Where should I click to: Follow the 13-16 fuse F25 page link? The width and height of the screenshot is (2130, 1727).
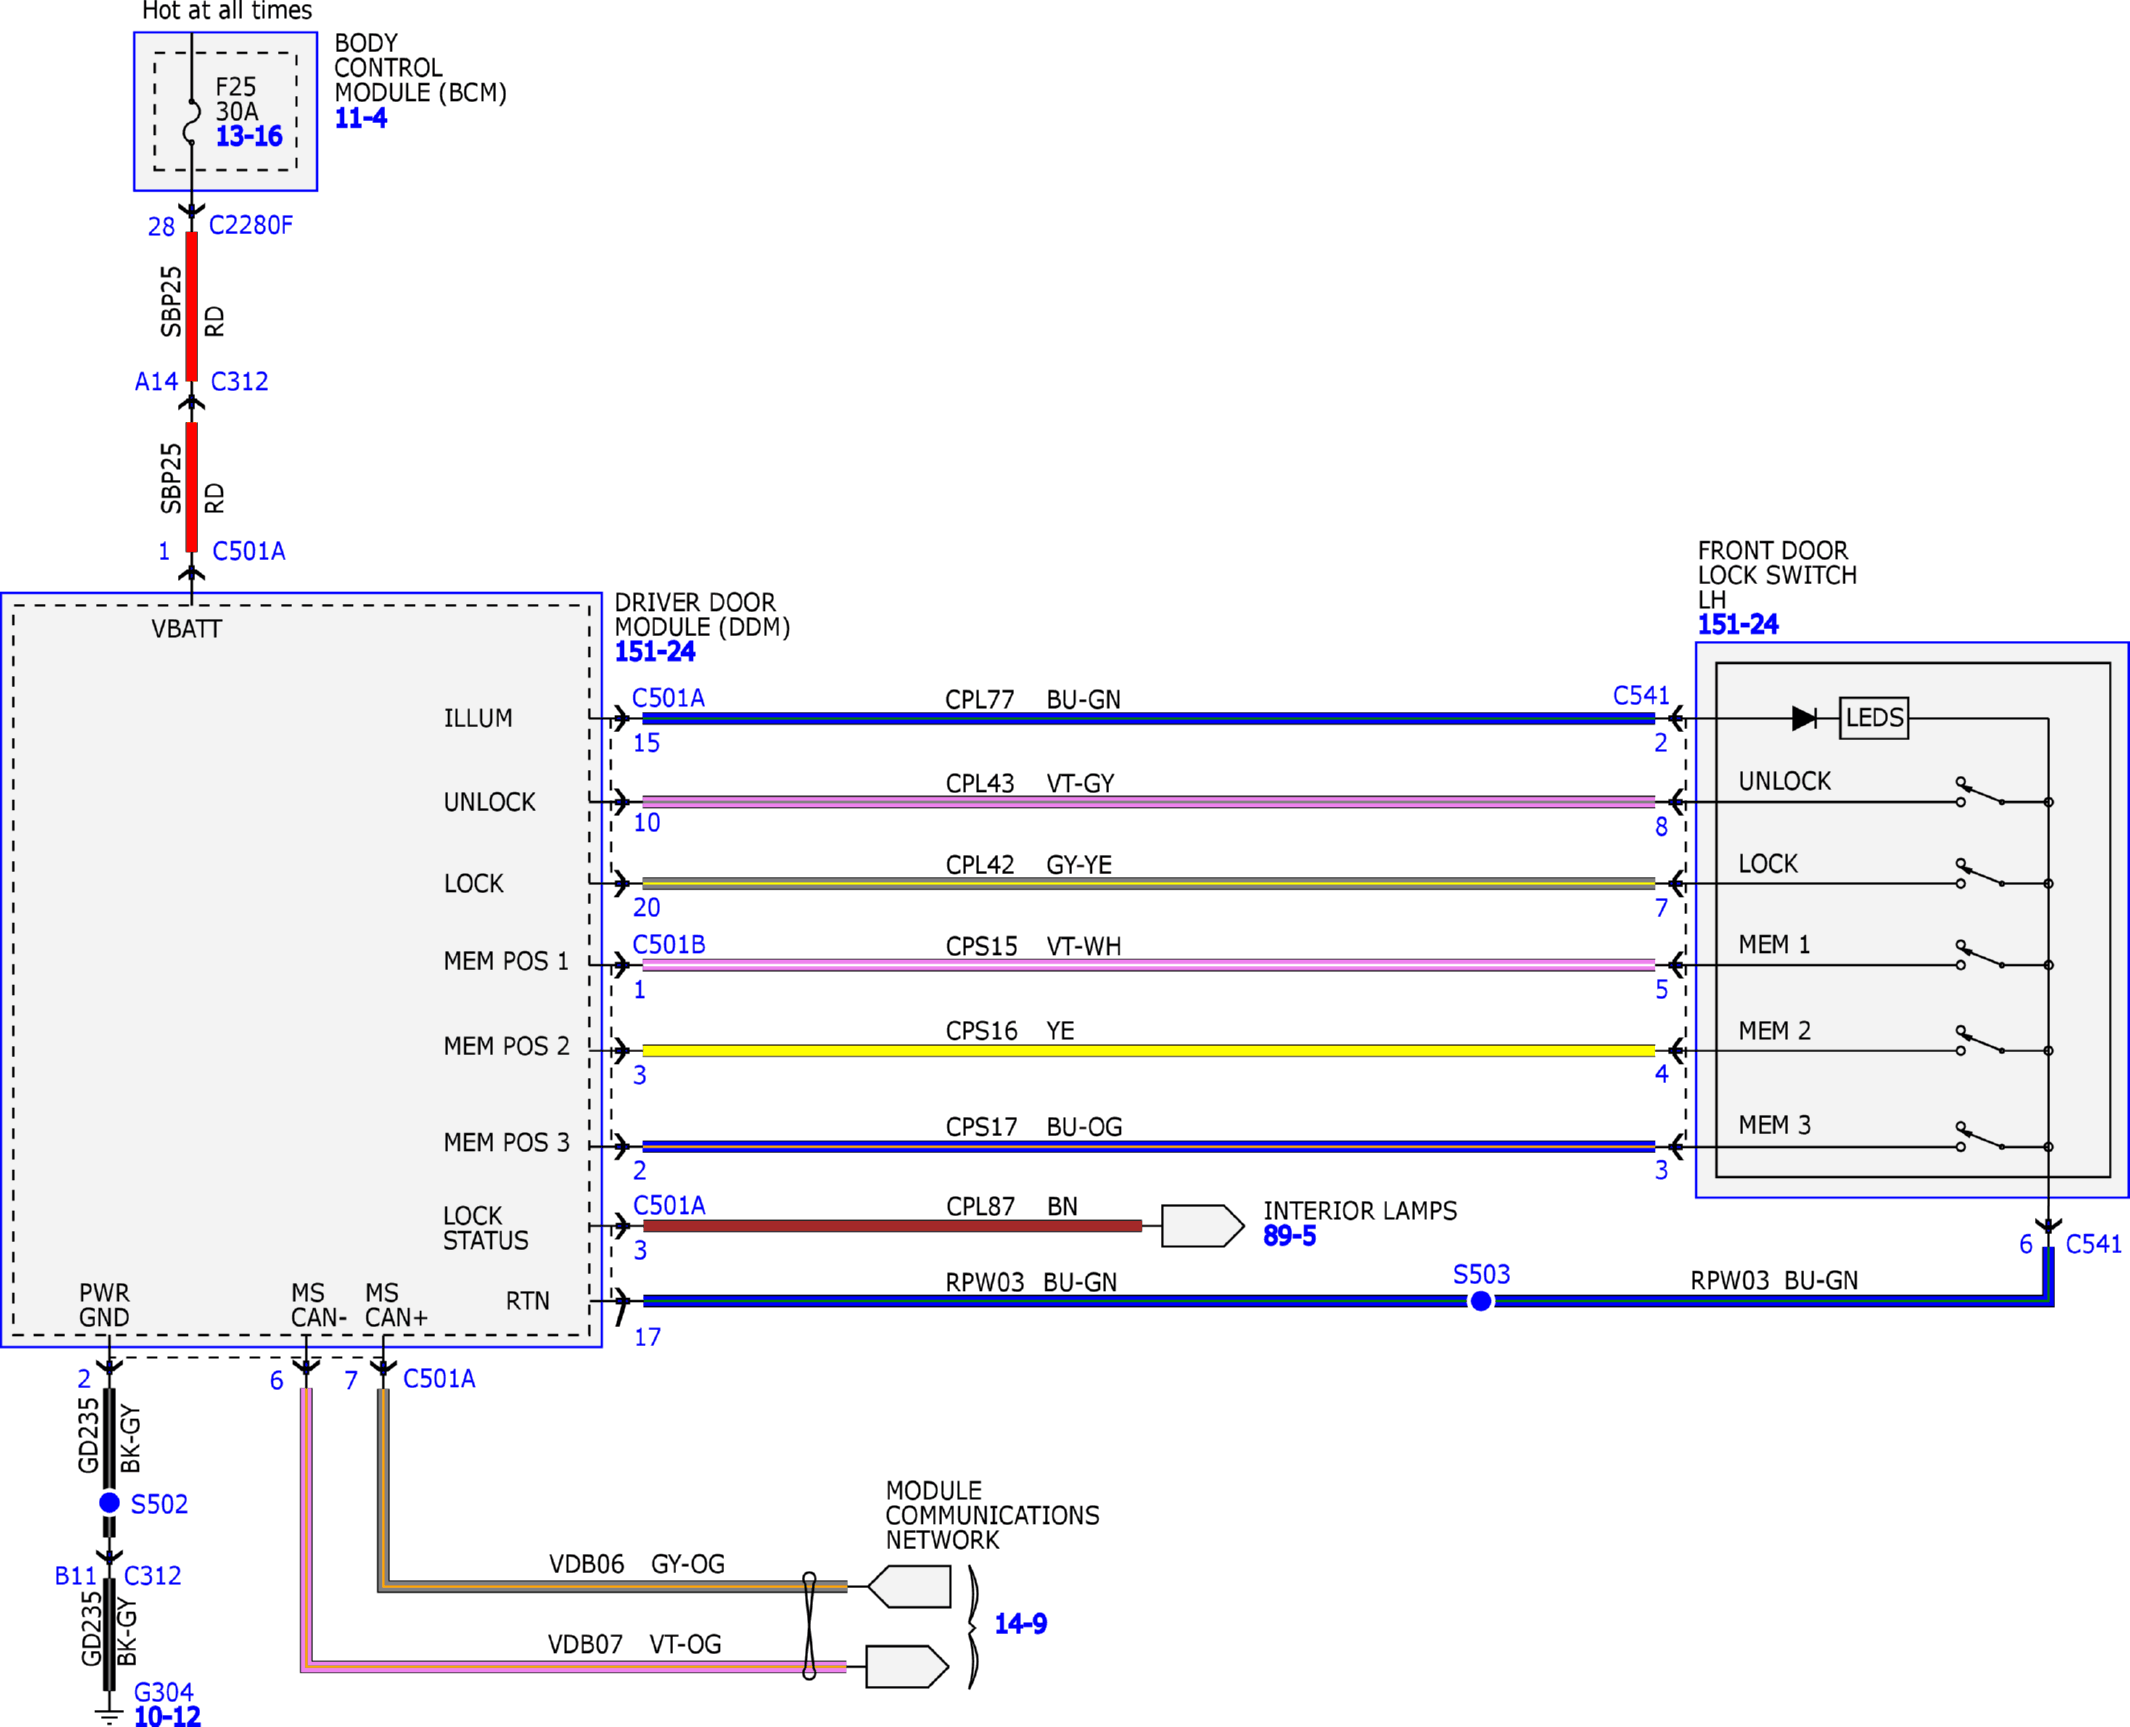coord(249,136)
